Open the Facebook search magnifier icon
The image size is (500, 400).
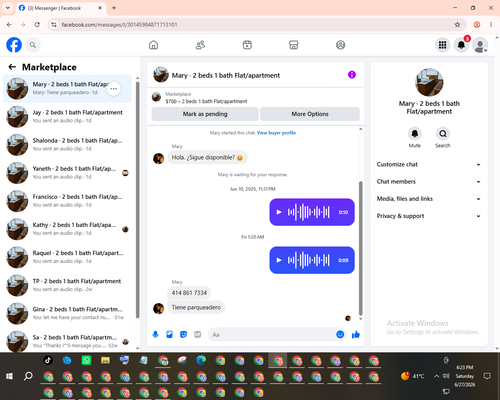tap(33, 45)
